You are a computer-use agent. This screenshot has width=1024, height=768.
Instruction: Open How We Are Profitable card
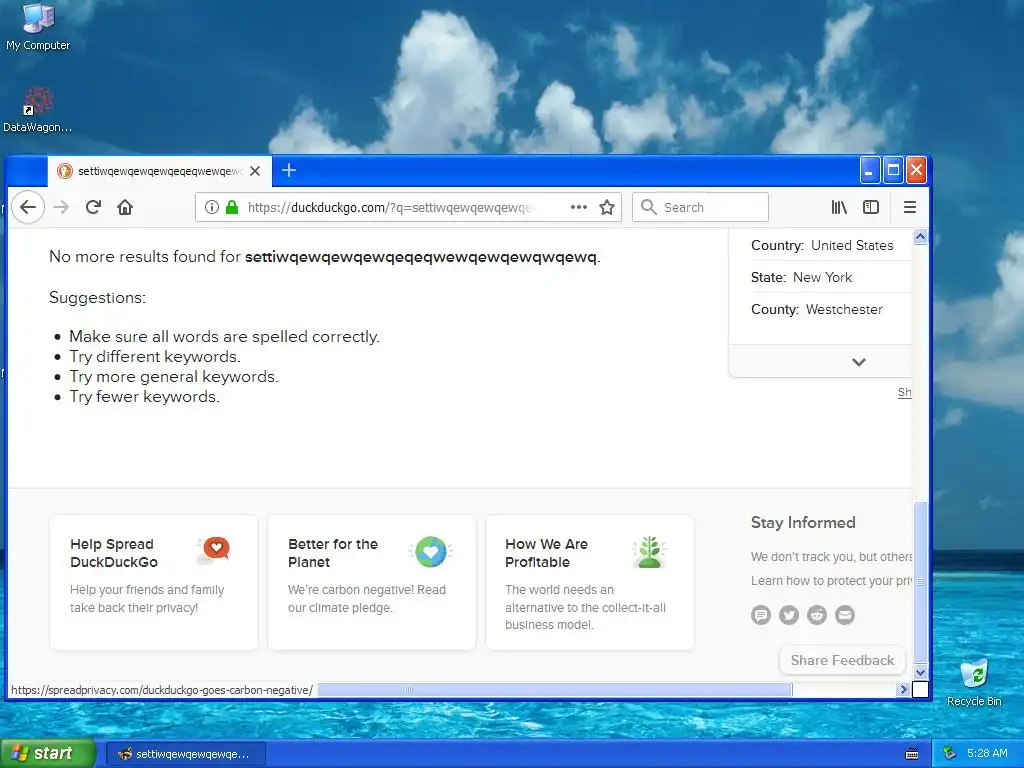pyautogui.click(x=590, y=582)
